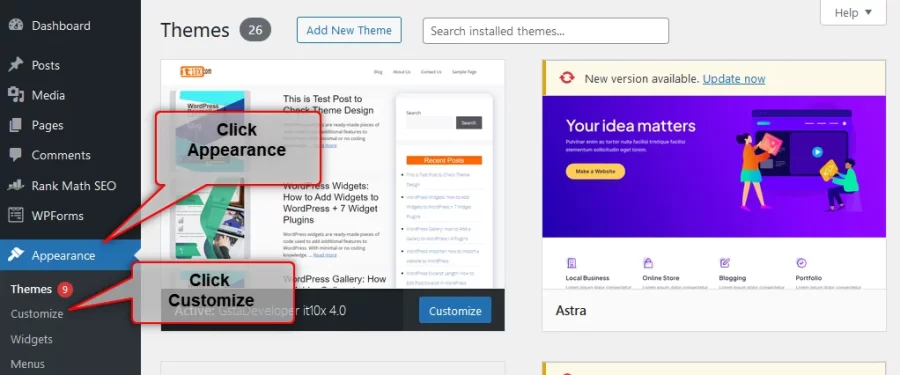Screen dimensions: 900x375
Task: Click Make a Website button in Astra preview
Action: point(595,171)
